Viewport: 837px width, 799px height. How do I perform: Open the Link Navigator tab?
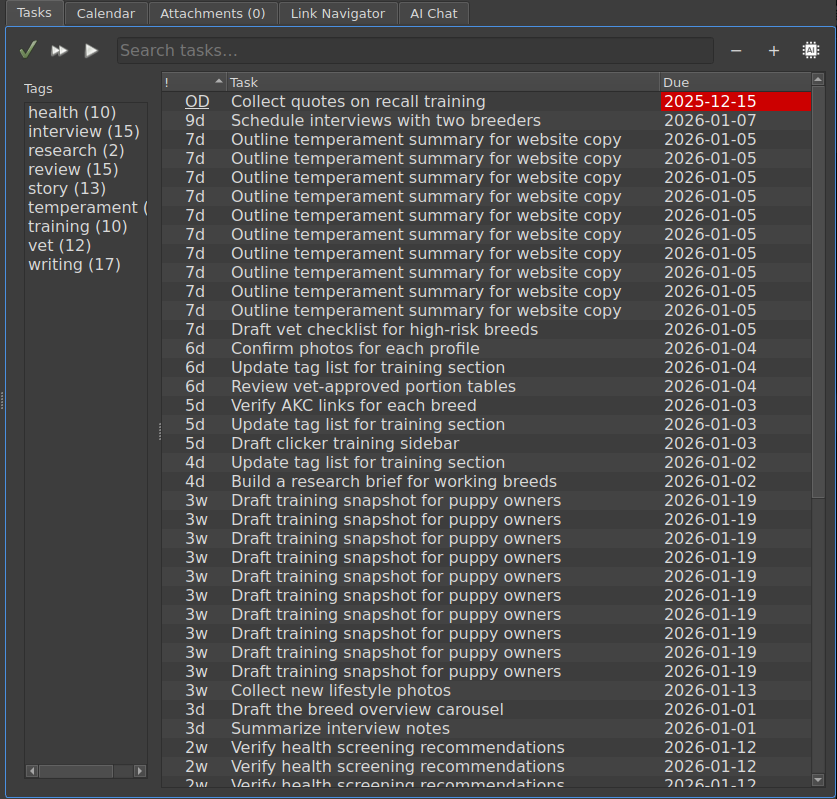pos(337,14)
